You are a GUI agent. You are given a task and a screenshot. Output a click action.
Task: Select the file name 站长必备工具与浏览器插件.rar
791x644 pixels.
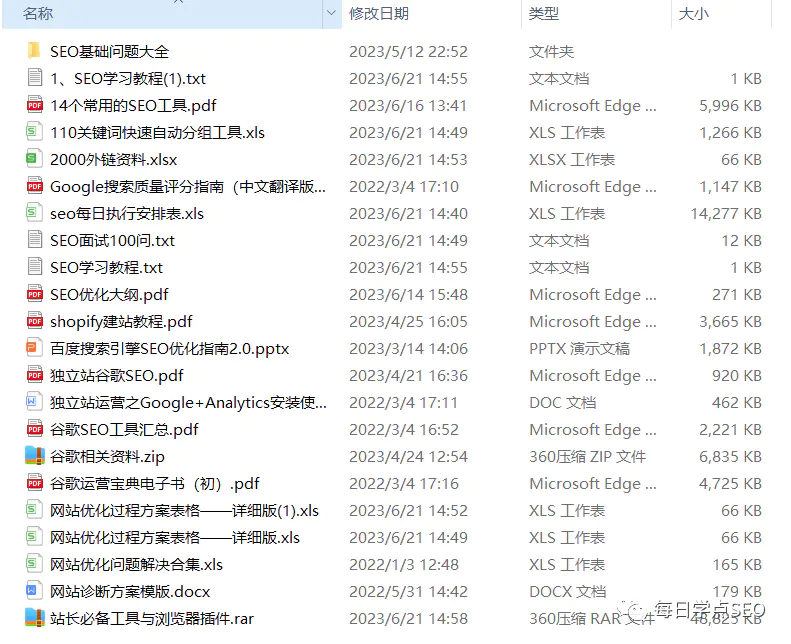[x=151, y=619]
